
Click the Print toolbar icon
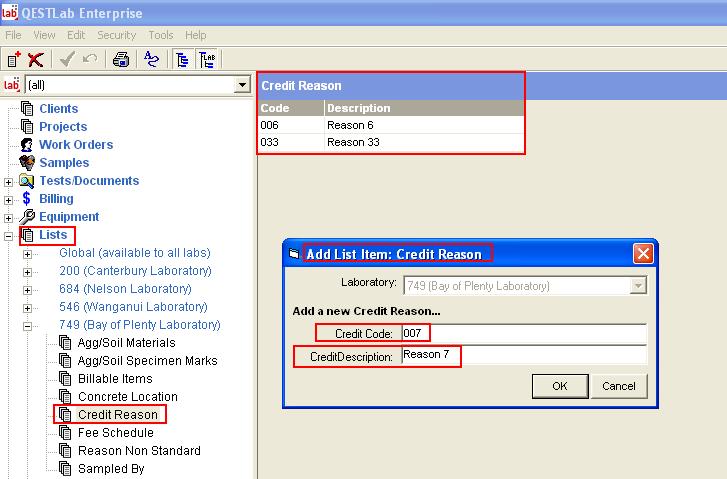[121, 59]
